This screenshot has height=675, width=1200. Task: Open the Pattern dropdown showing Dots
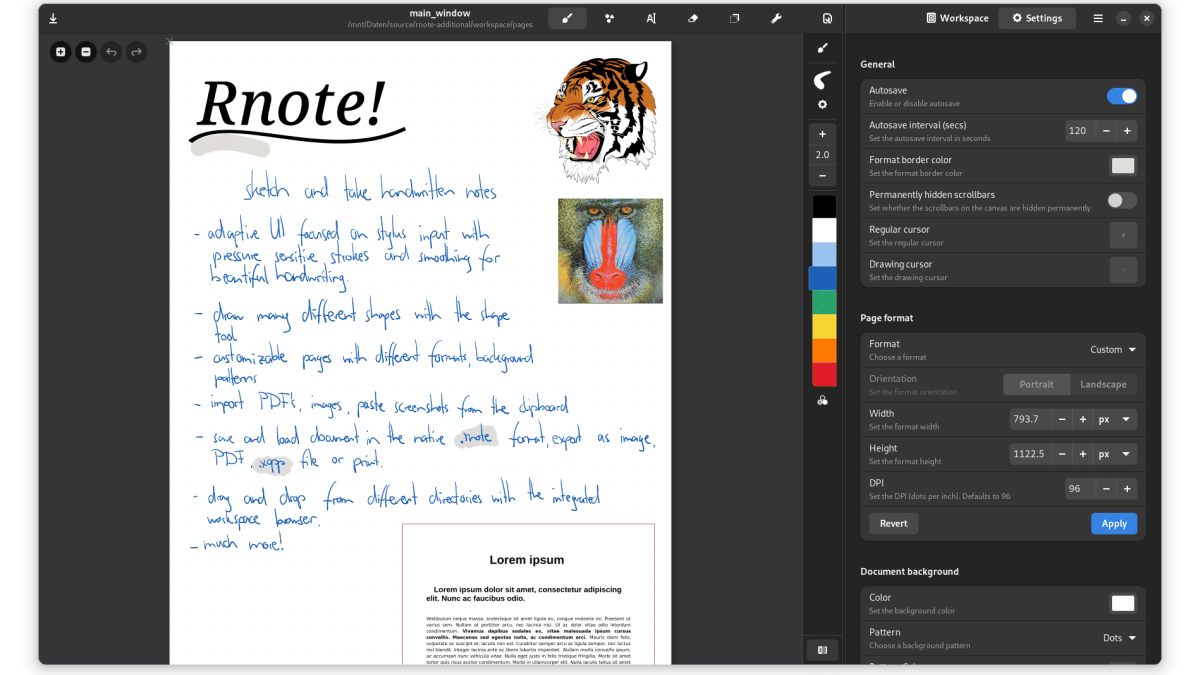(x=1120, y=637)
